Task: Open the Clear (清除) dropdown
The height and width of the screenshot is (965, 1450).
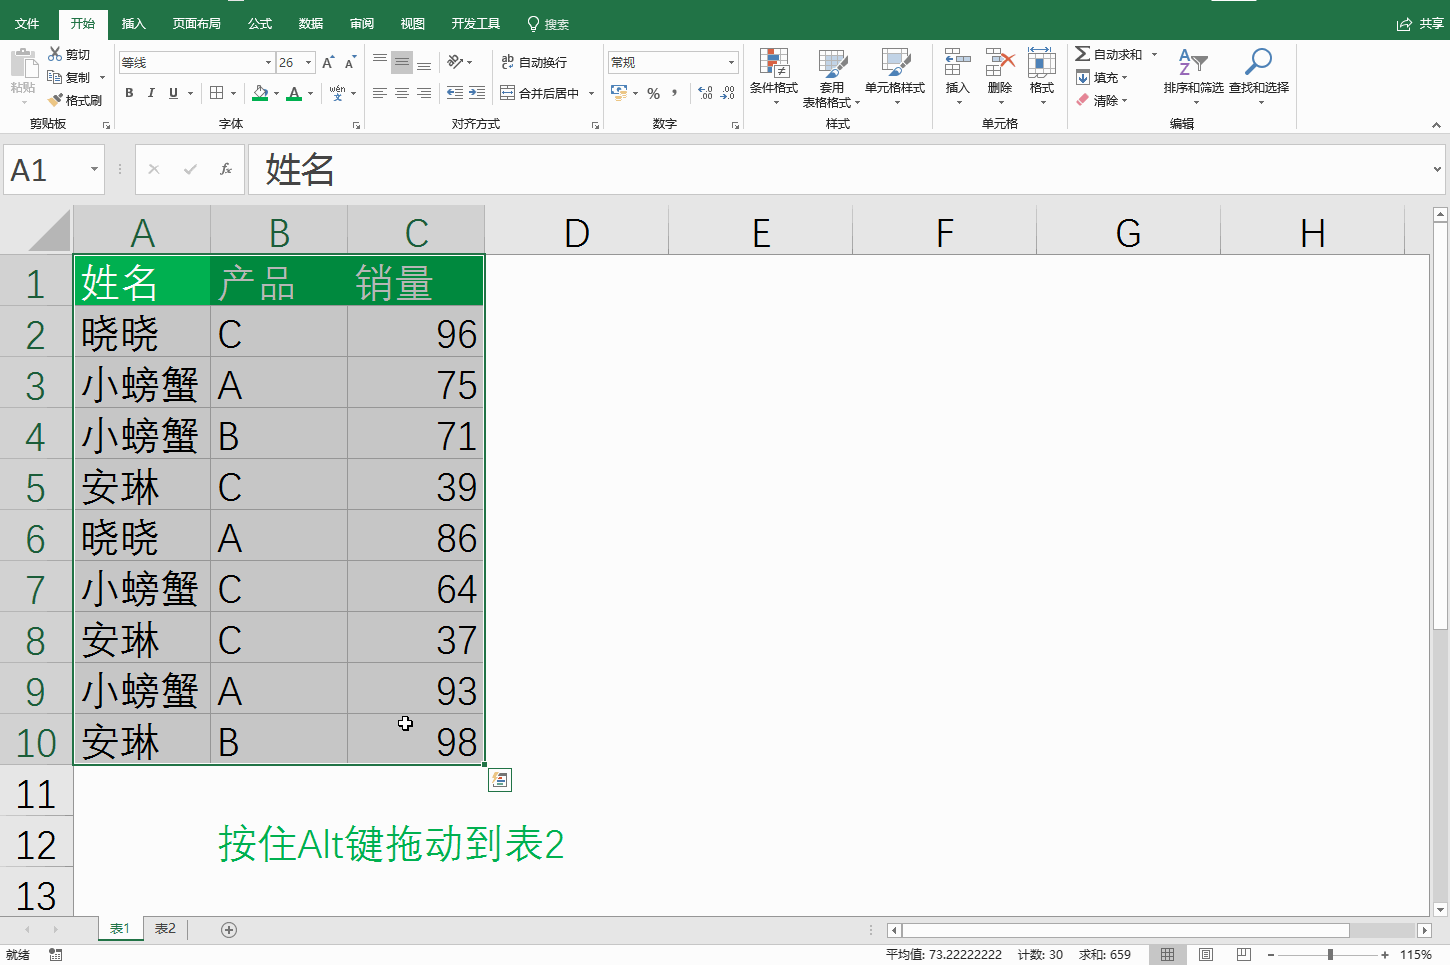Action: point(1101,100)
